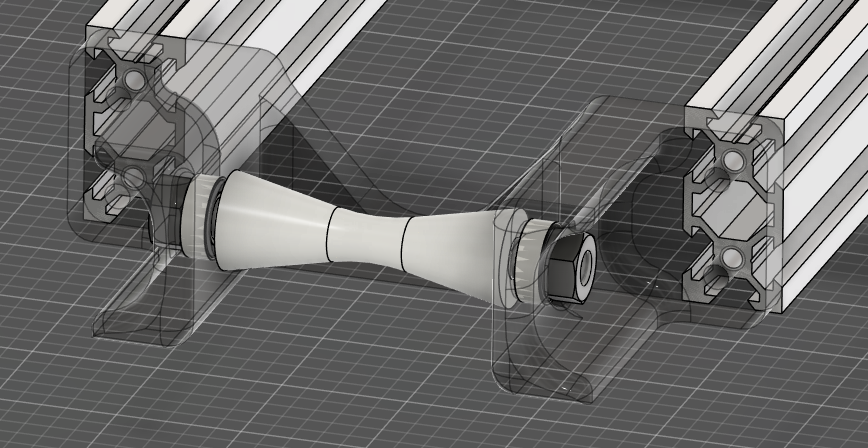This screenshot has height=448, width=868.
Task: Select the center web of right extrusion profile
Action: [730, 208]
